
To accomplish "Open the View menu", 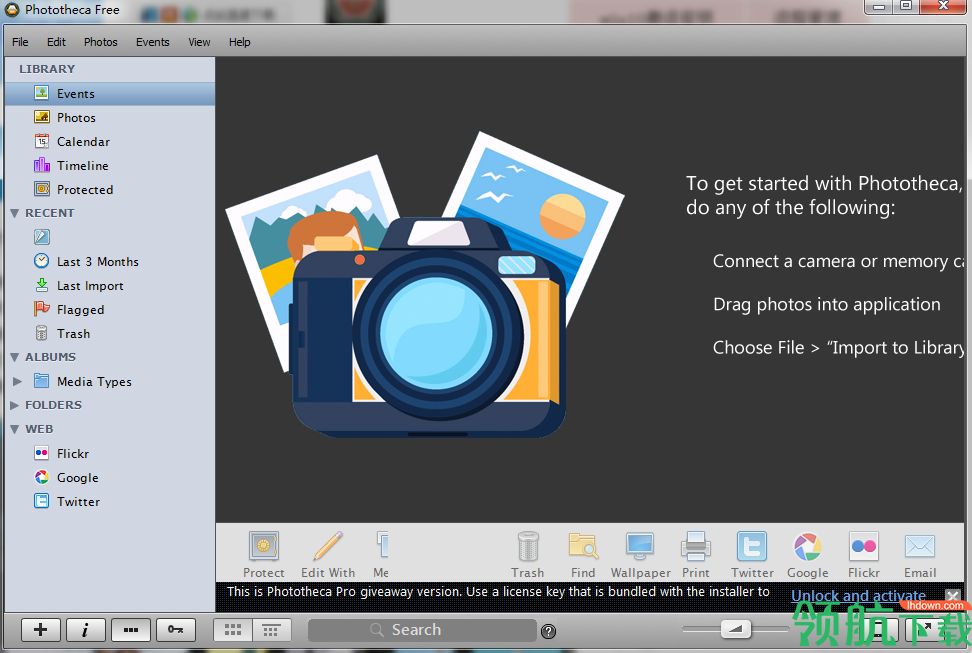I will click(199, 42).
